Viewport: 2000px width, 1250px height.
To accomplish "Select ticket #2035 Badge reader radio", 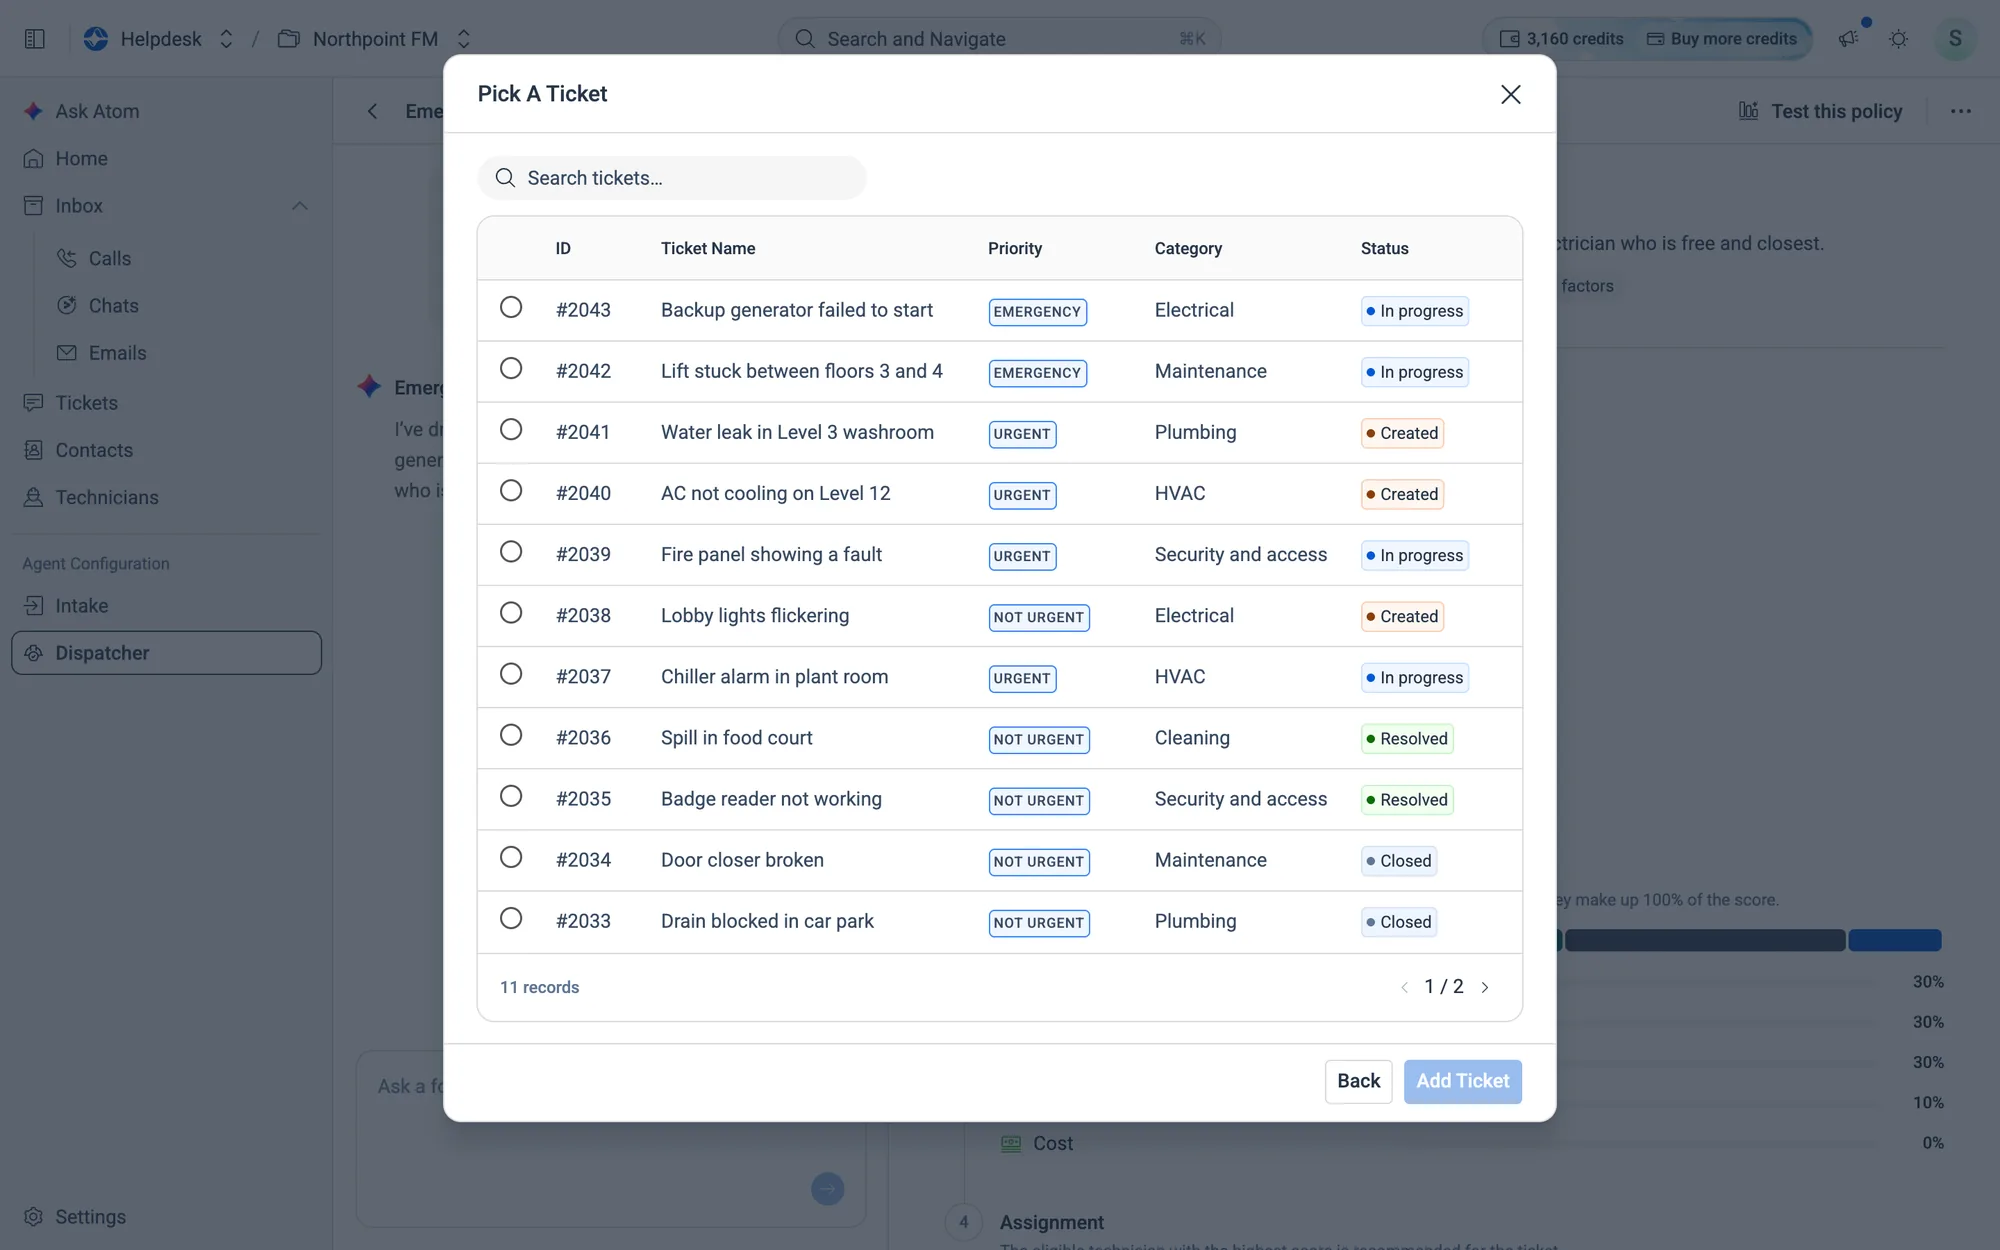I will [x=511, y=796].
